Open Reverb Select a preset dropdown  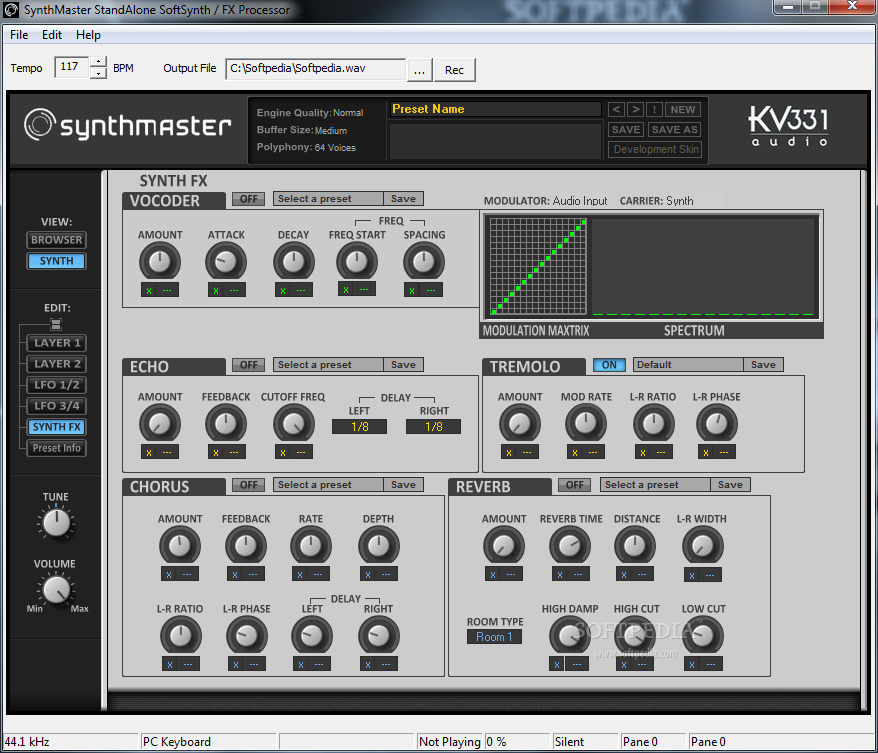pos(655,485)
